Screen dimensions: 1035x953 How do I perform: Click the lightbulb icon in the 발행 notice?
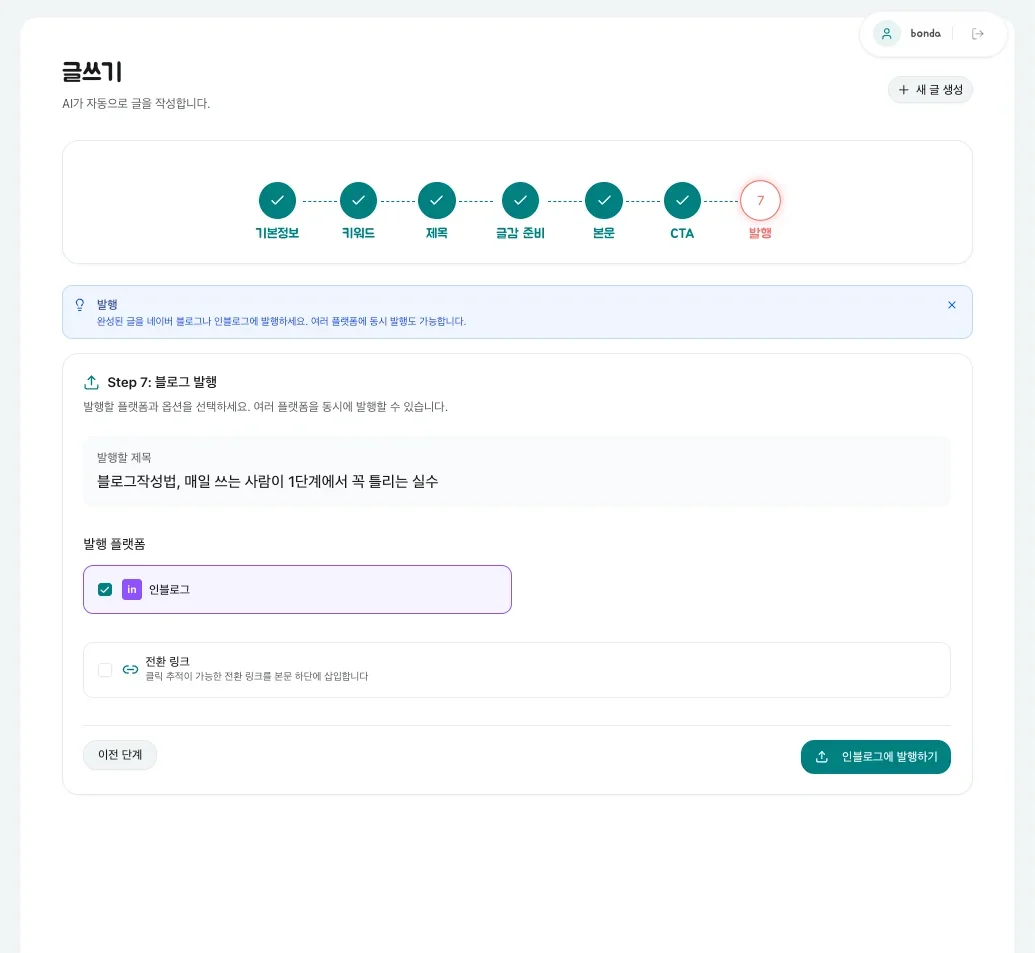click(80, 305)
